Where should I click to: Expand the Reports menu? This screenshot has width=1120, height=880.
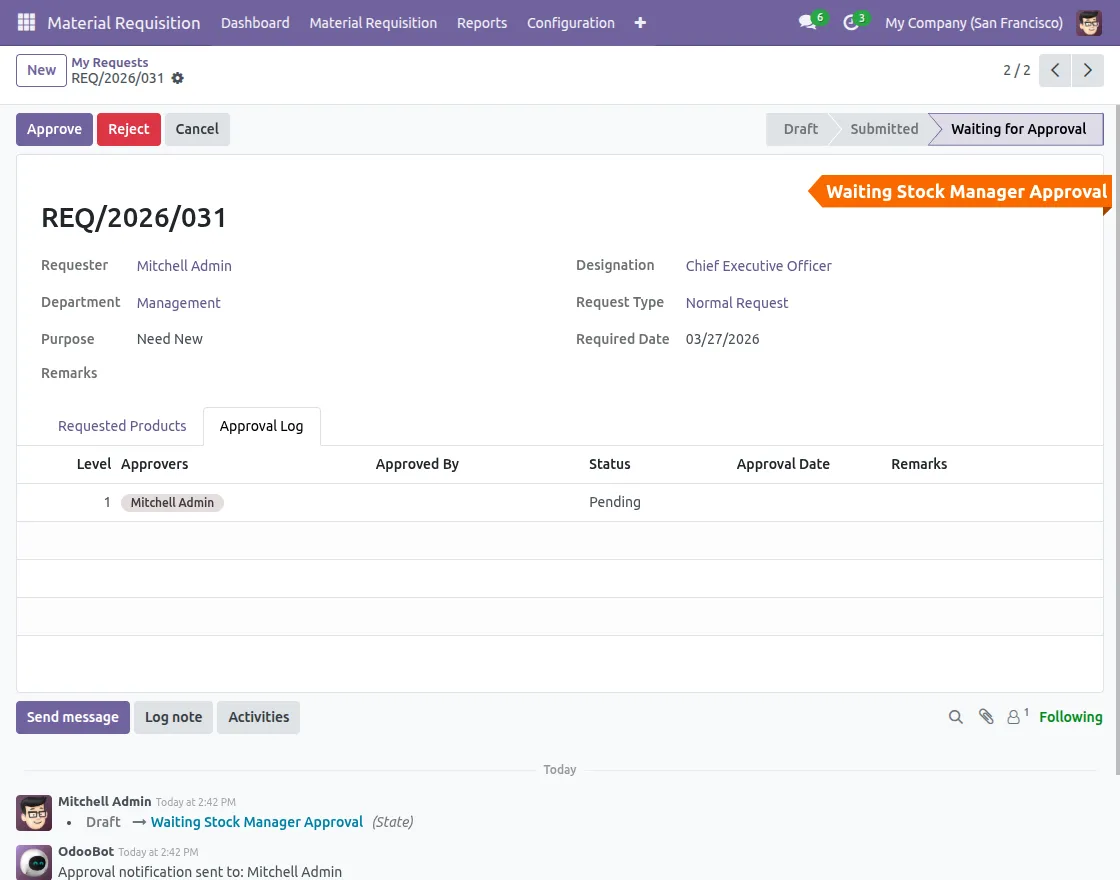point(482,22)
